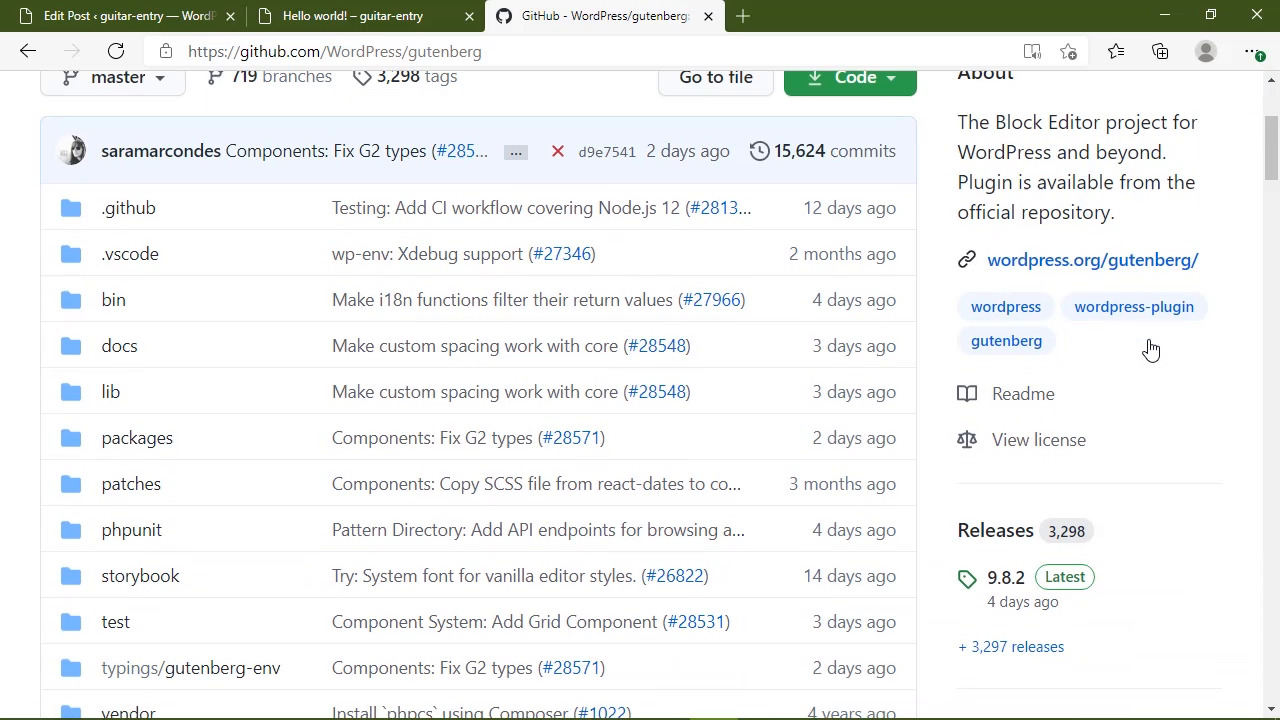Expand commit message ellipsis button

(516, 152)
